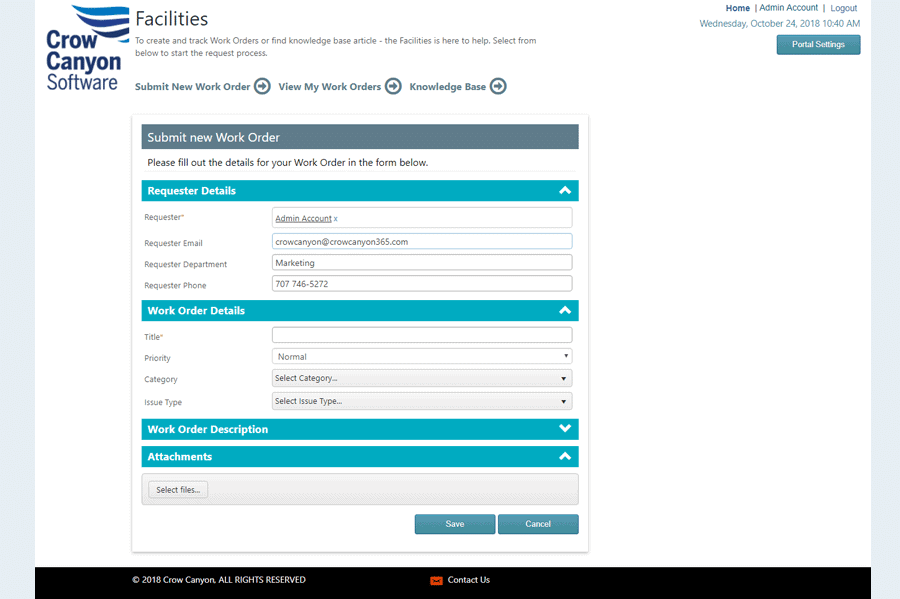Click the Cancel button
The image size is (900, 599).
coord(538,524)
